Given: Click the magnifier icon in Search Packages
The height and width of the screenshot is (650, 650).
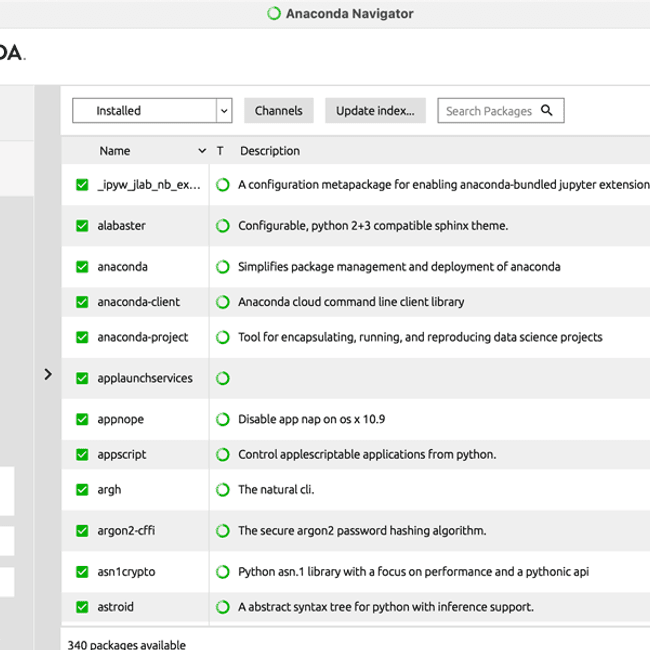Looking at the screenshot, I should click(x=547, y=111).
